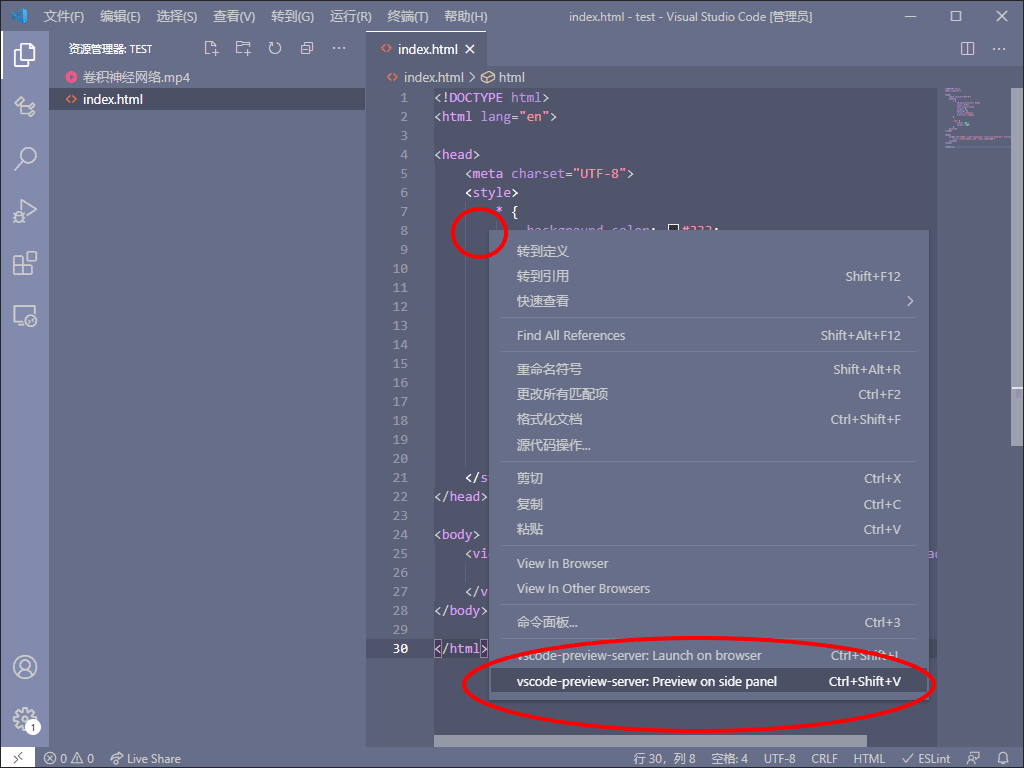The height and width of the screenshot is (768, 1024).
Task: Choose 剪切 in context menu
Action: click(x=709, y=479)
